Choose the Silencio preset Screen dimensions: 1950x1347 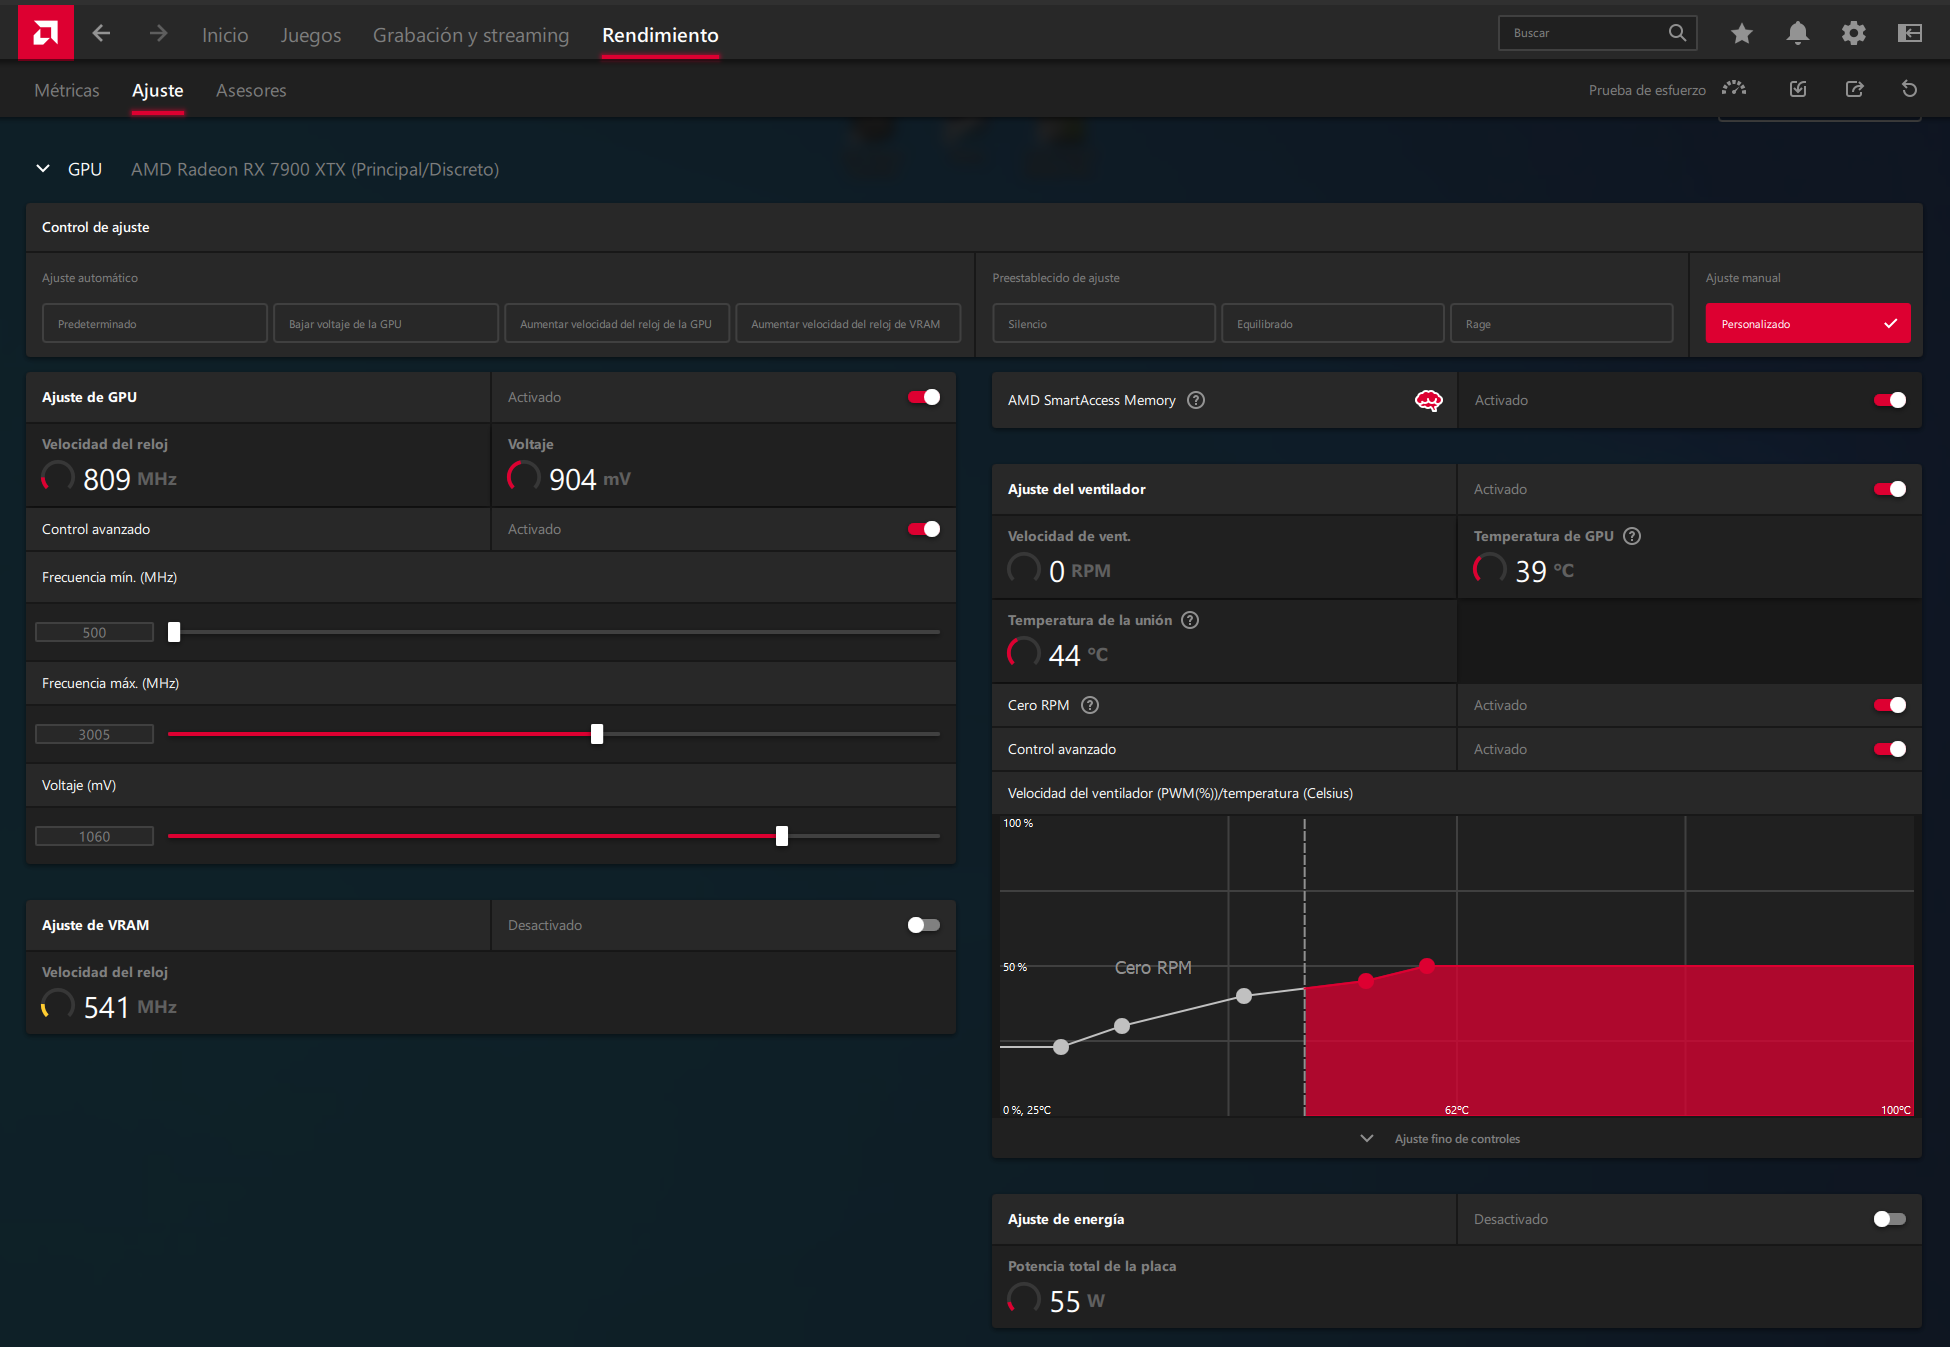click(x=1104, y=324)
